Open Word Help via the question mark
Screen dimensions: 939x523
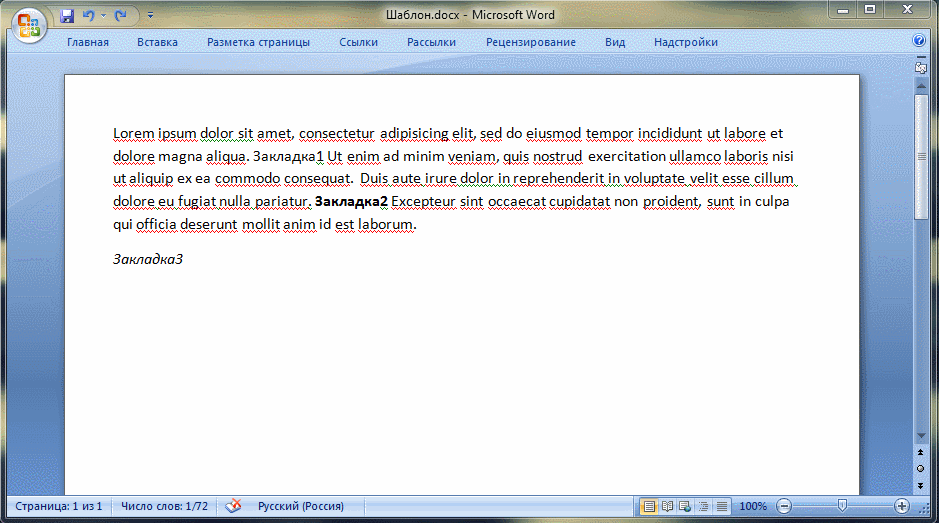click(919, 42)
